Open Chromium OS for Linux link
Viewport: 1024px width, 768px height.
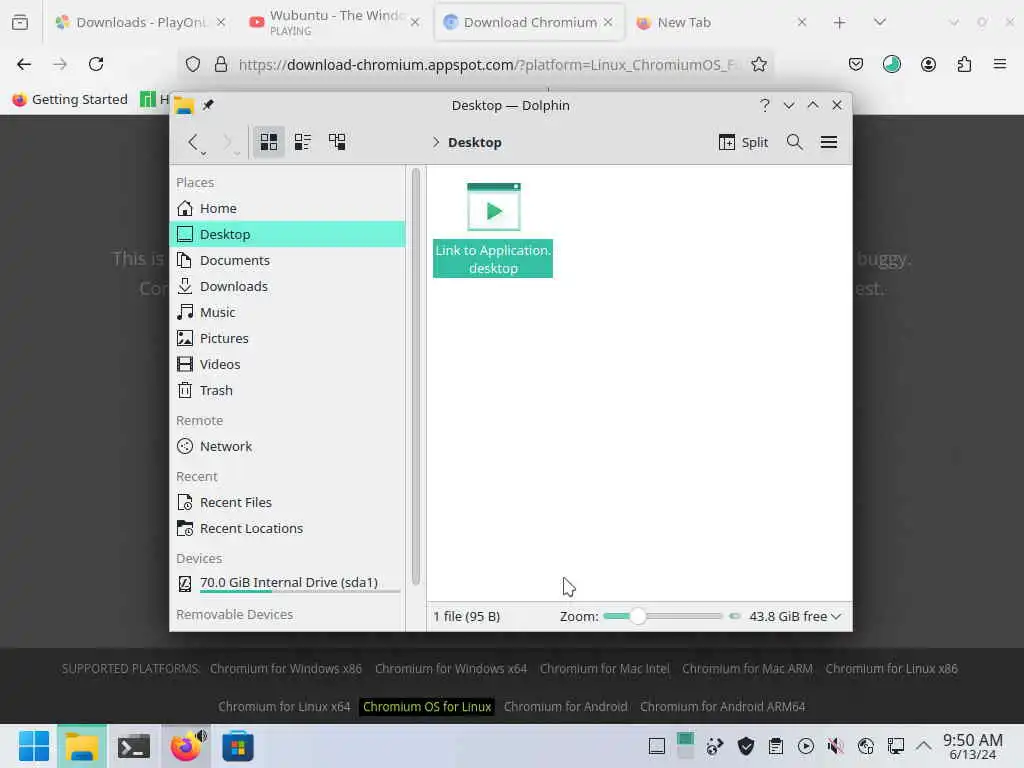point(427,707)
